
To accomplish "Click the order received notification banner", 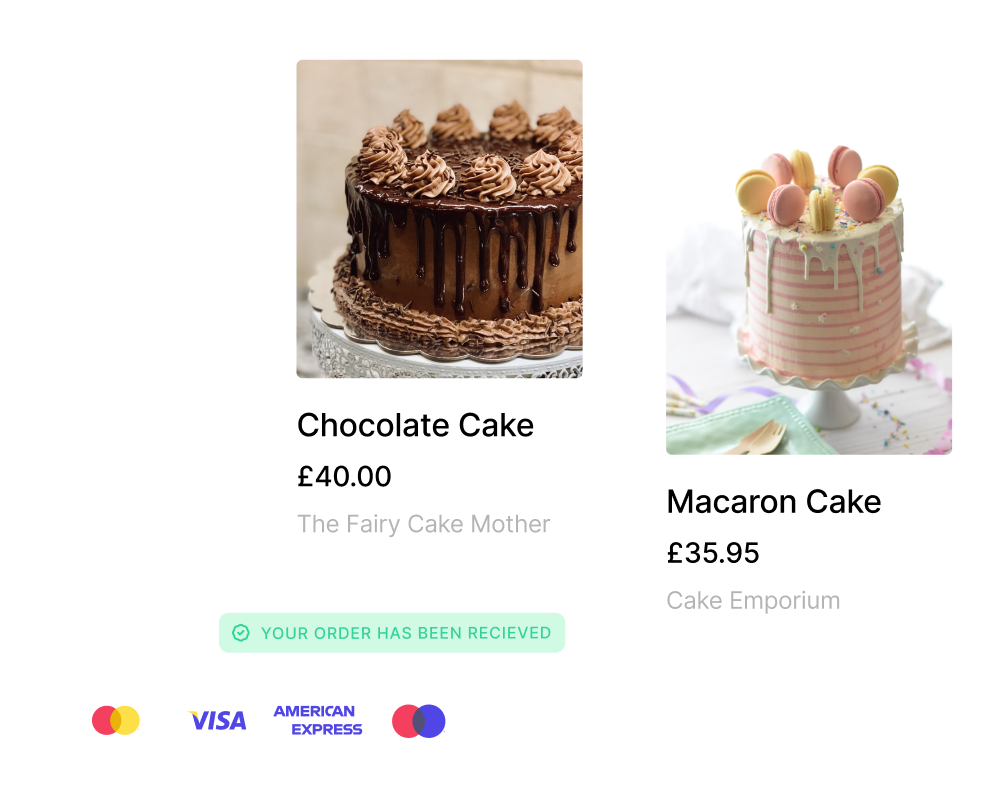I will (392, 633).
